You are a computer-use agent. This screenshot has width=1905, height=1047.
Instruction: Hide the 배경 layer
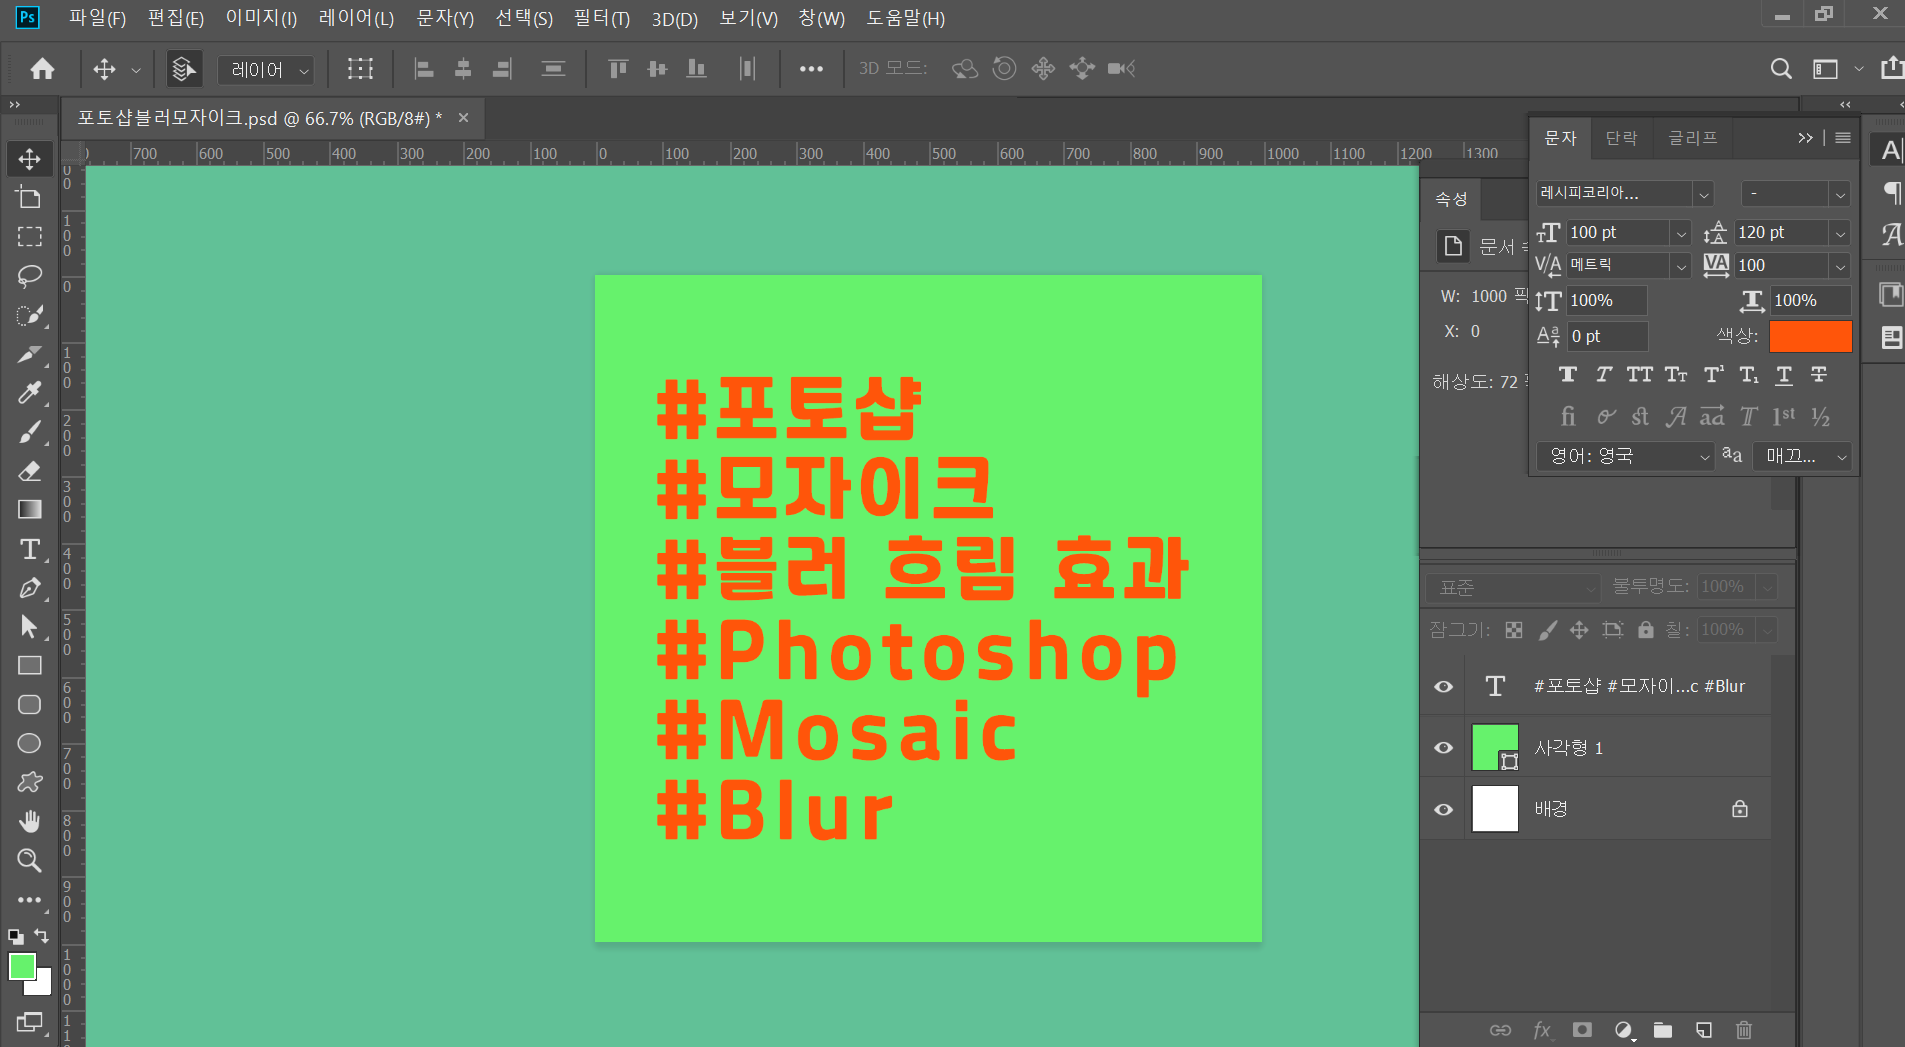1443,810
